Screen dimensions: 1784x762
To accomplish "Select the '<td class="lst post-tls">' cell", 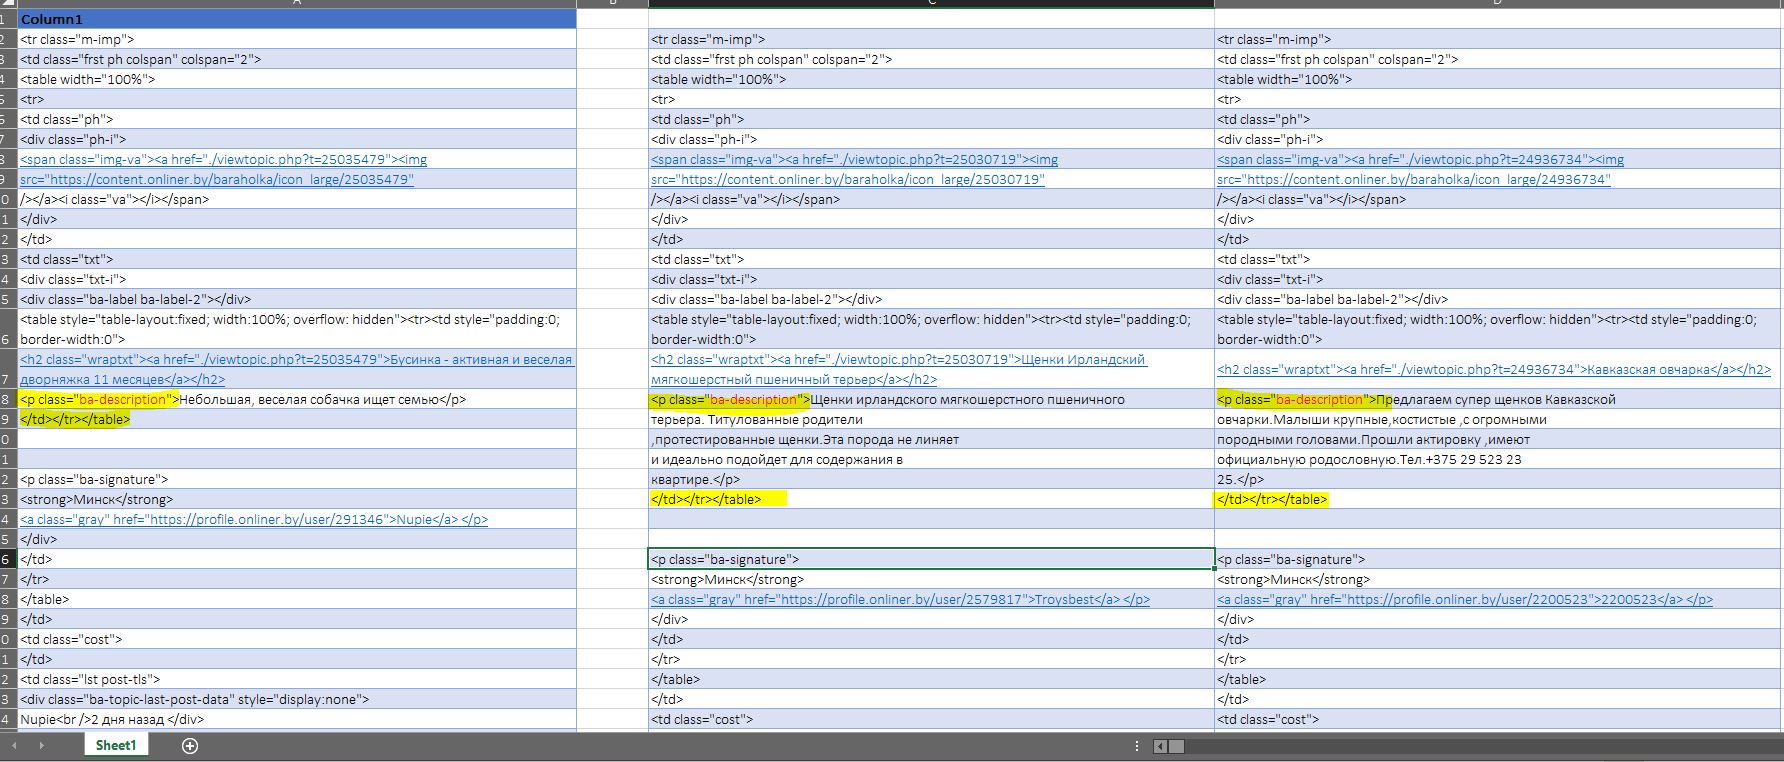I will point(297,679).
